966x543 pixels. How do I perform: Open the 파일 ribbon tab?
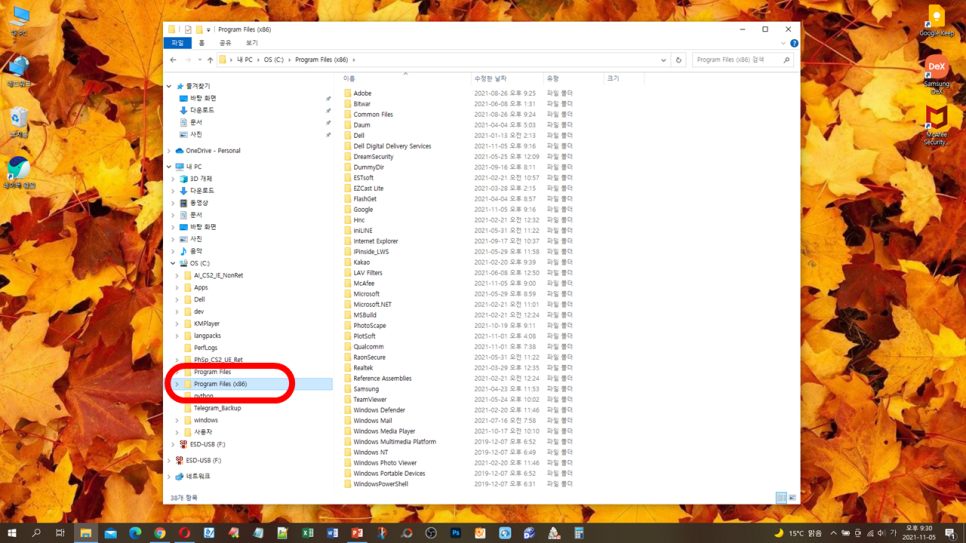click(177, 43)
